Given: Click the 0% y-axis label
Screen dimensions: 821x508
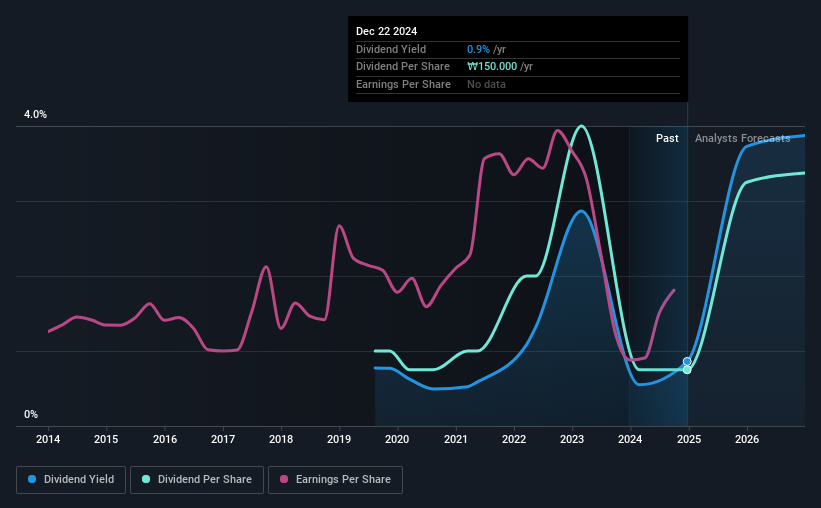Looking at the screenshot, I should coord(31,414).
